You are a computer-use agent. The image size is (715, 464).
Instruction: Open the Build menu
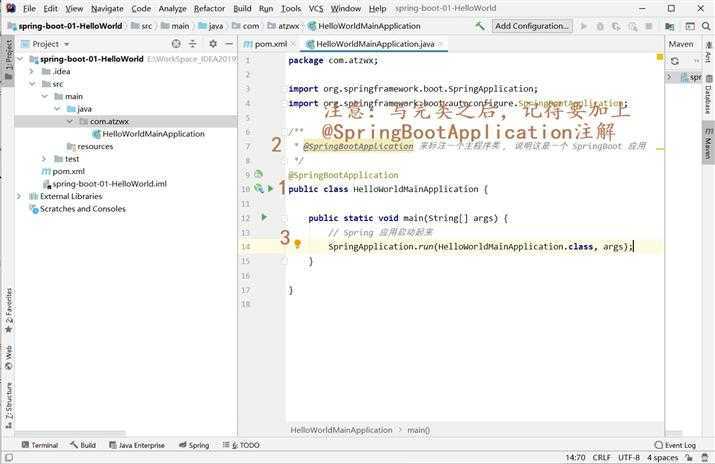[x=242, y=9]
